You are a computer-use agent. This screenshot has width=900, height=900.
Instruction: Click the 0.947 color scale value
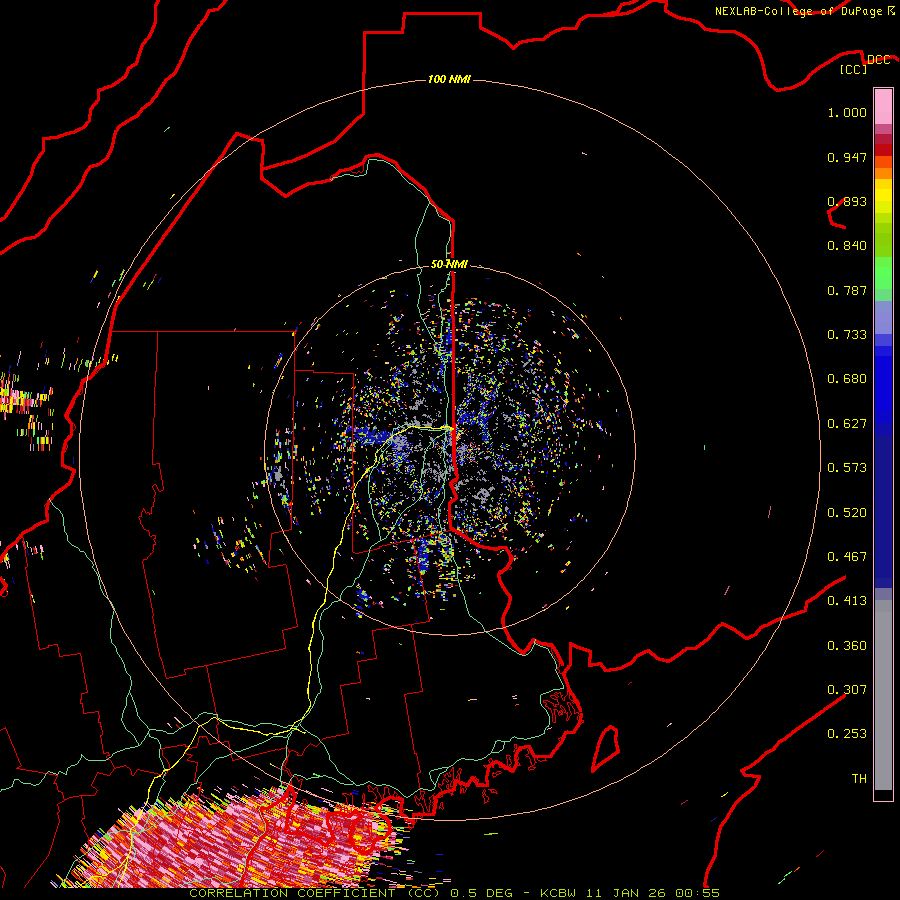[847, 157]
